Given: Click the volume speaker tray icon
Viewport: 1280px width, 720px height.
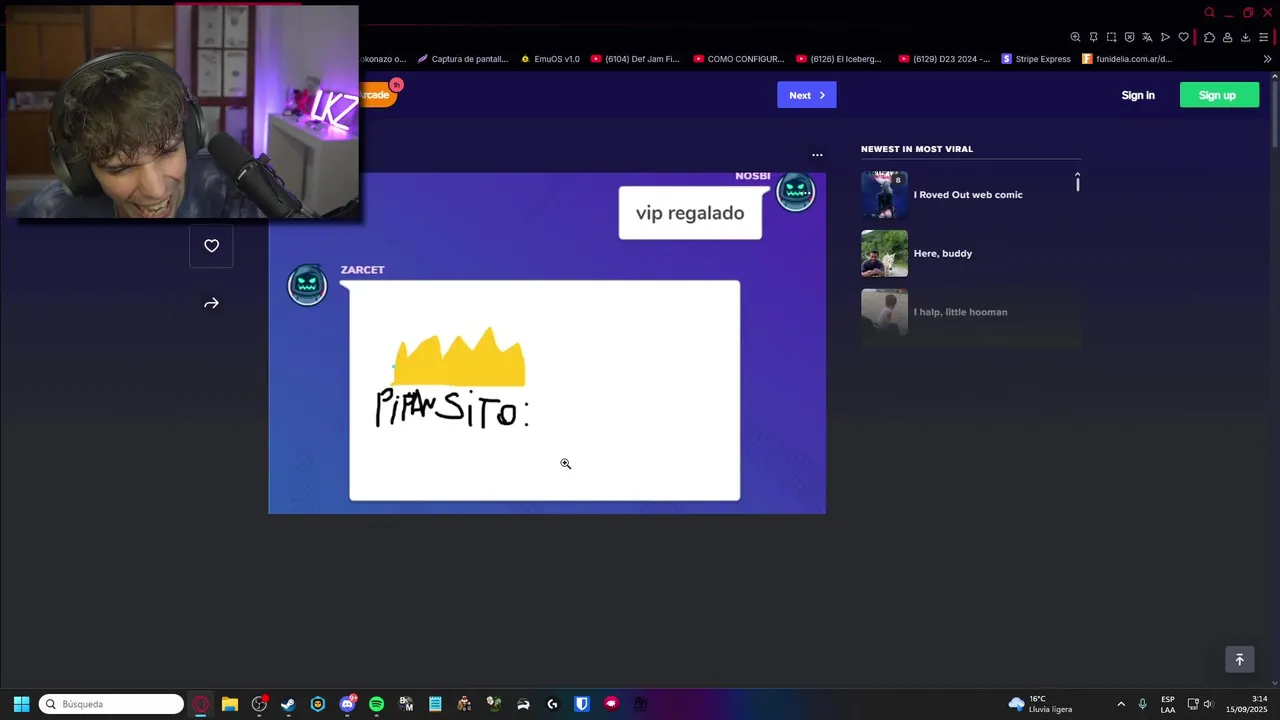Looking at the screenshot, I should 1208,704.
